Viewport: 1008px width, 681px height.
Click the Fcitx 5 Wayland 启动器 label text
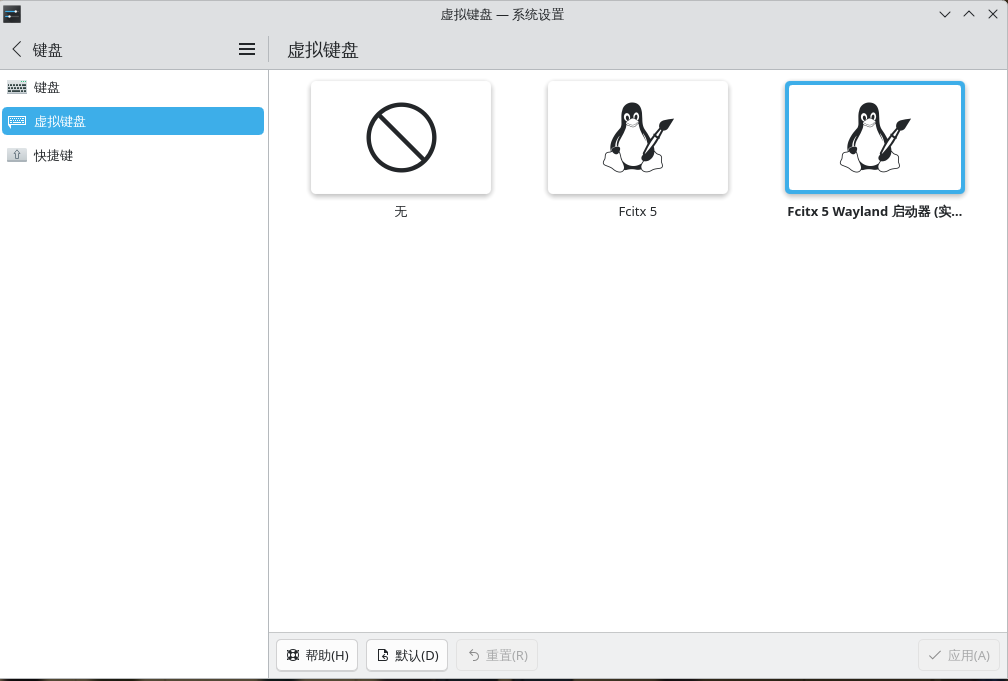pyautogui.click(x=875, y=212)
